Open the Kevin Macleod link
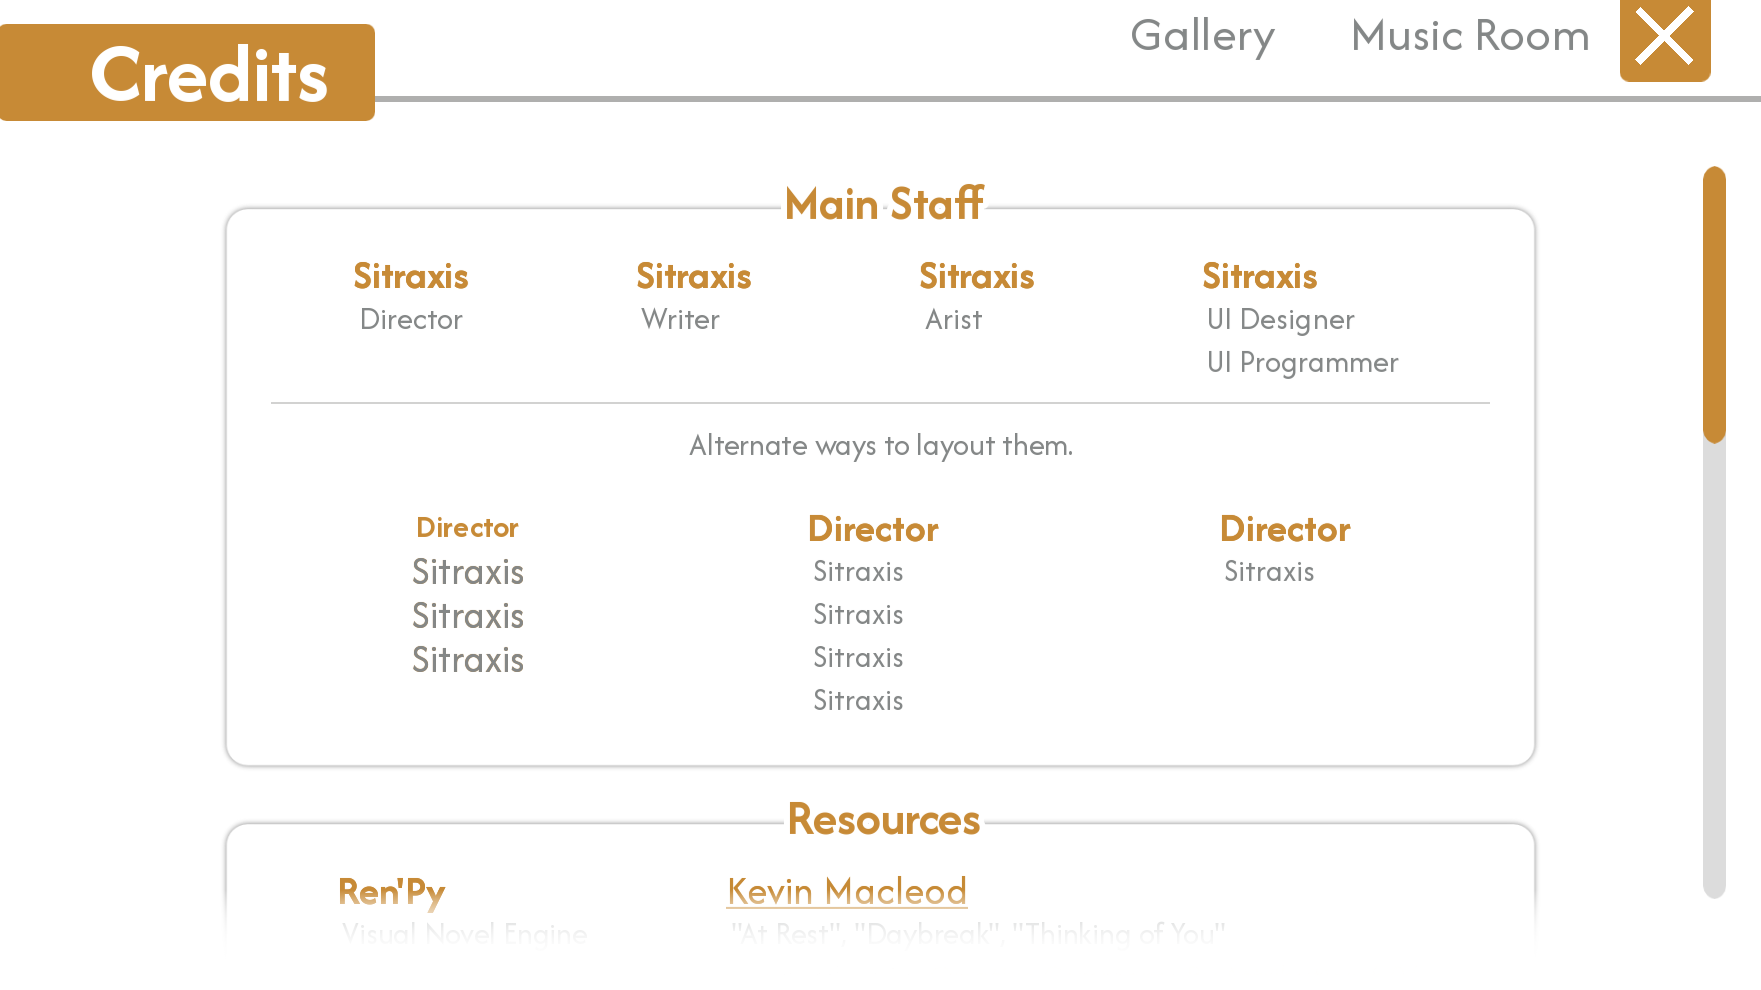The image size is (1761, 990). (846, 891)
